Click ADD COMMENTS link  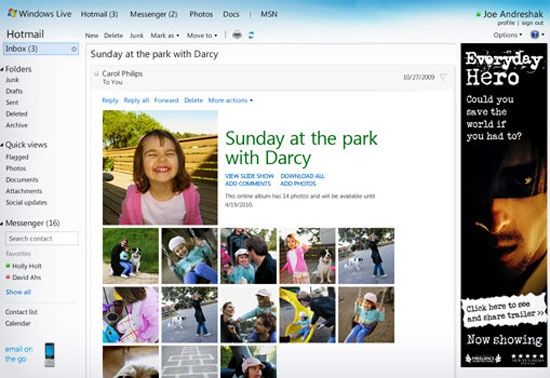pyautogui.click(x=248, y=184)
